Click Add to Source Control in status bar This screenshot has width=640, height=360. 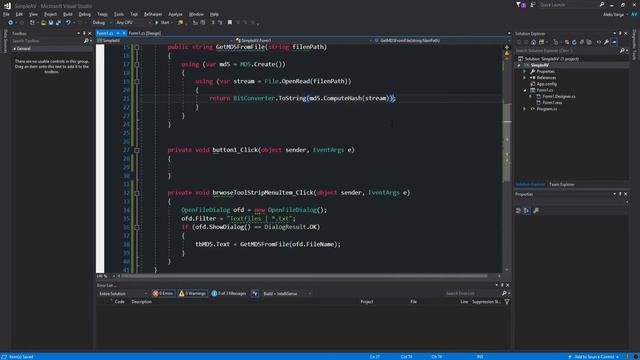point(593,357)
